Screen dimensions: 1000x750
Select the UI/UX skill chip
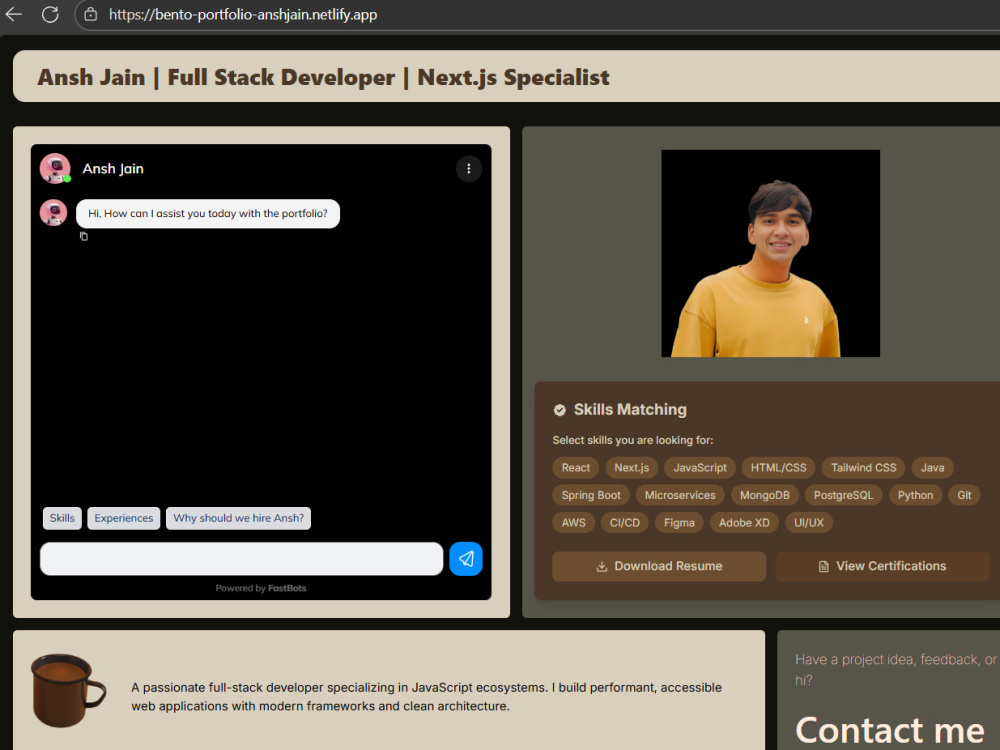point(809,522)
